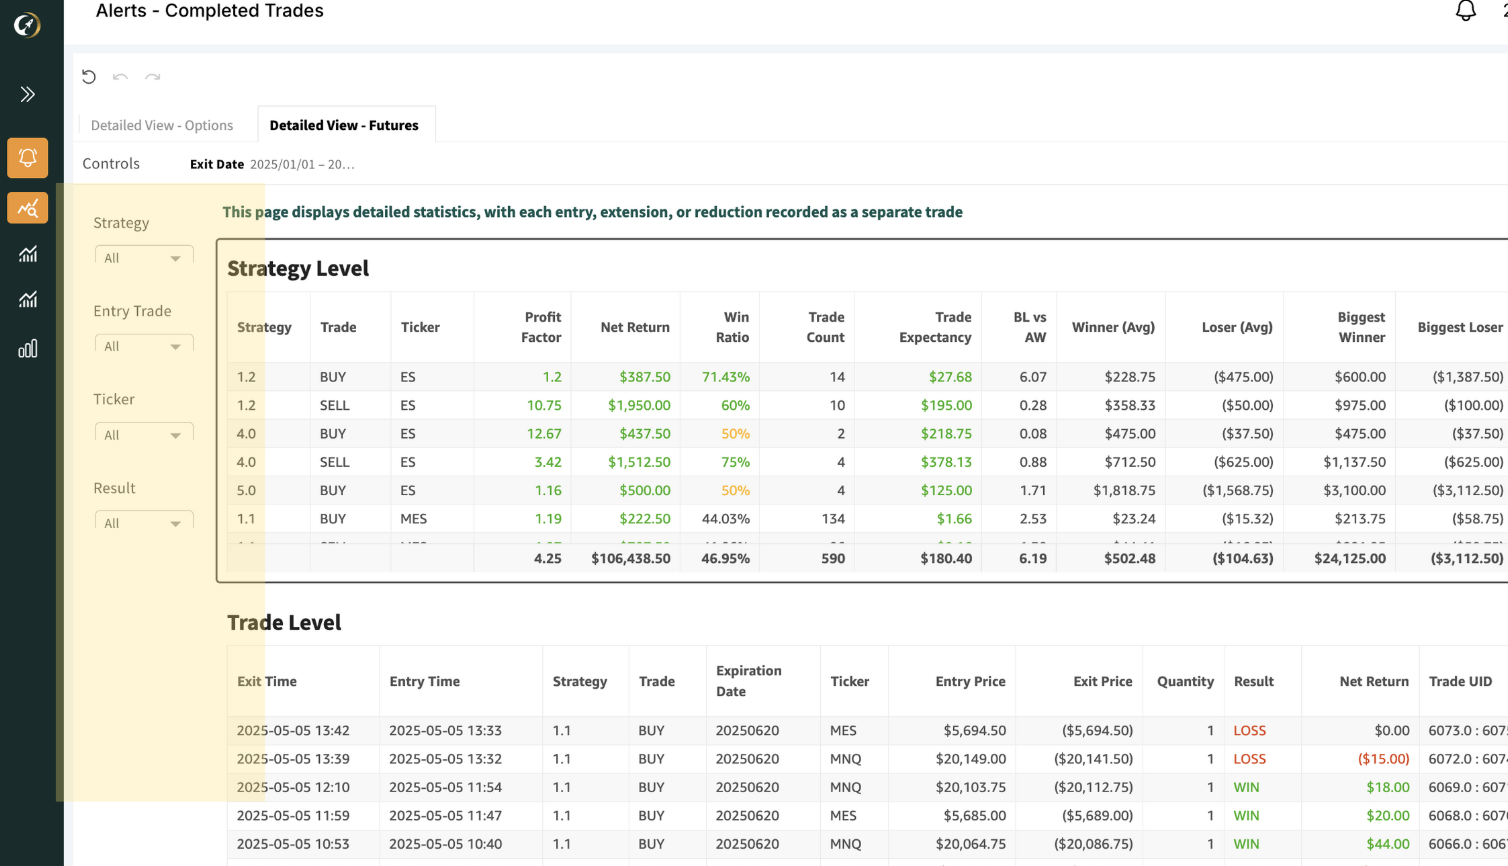
Task: Click the undo arrow icon
Action: (x=120, y=77)
